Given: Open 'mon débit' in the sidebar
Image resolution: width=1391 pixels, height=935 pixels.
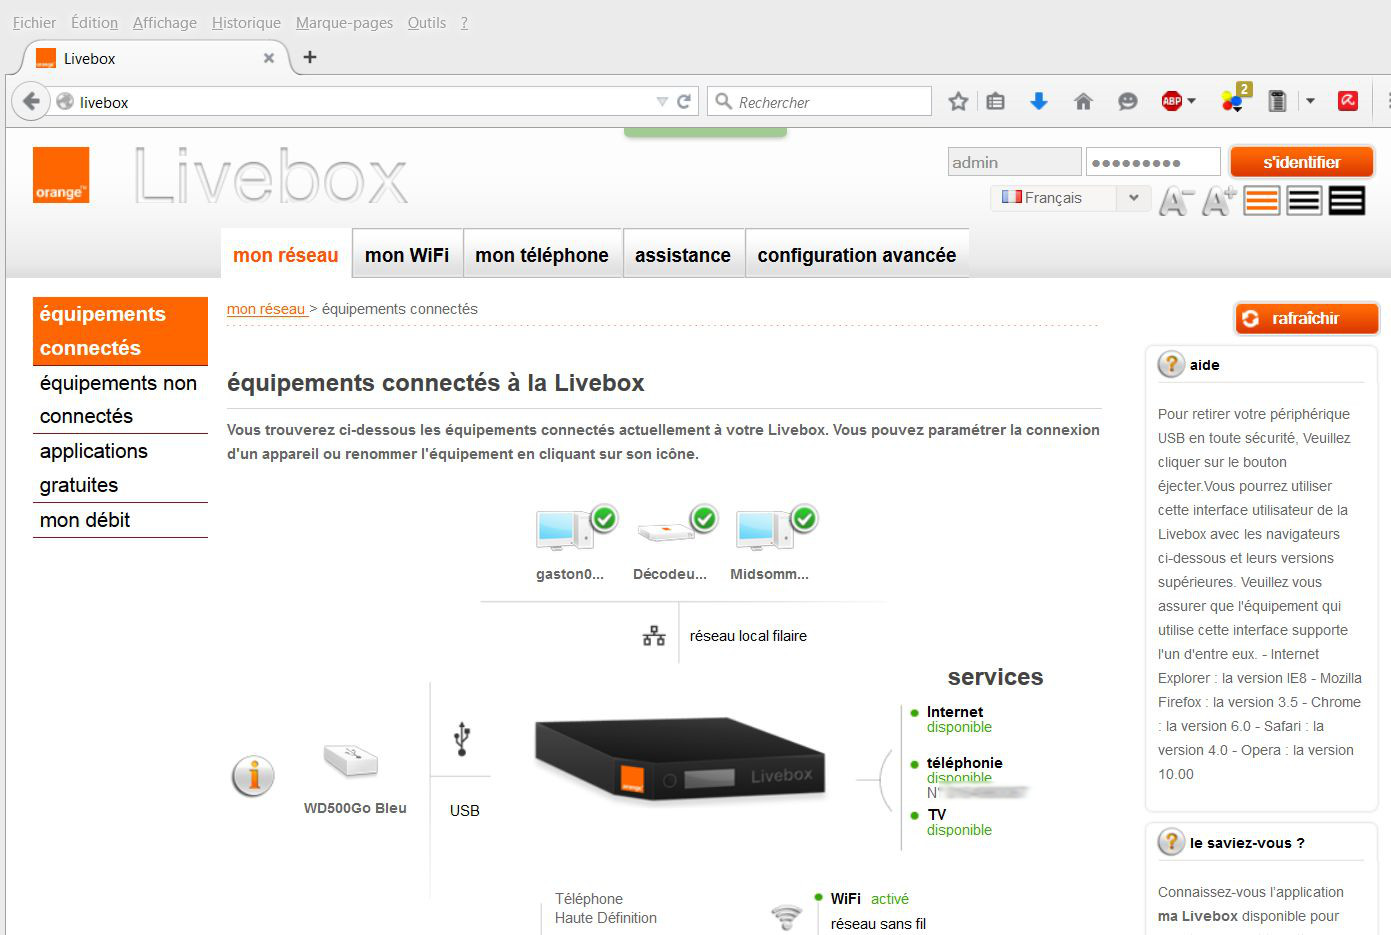Looking at the screenshot, I should (x=120, y=520).
